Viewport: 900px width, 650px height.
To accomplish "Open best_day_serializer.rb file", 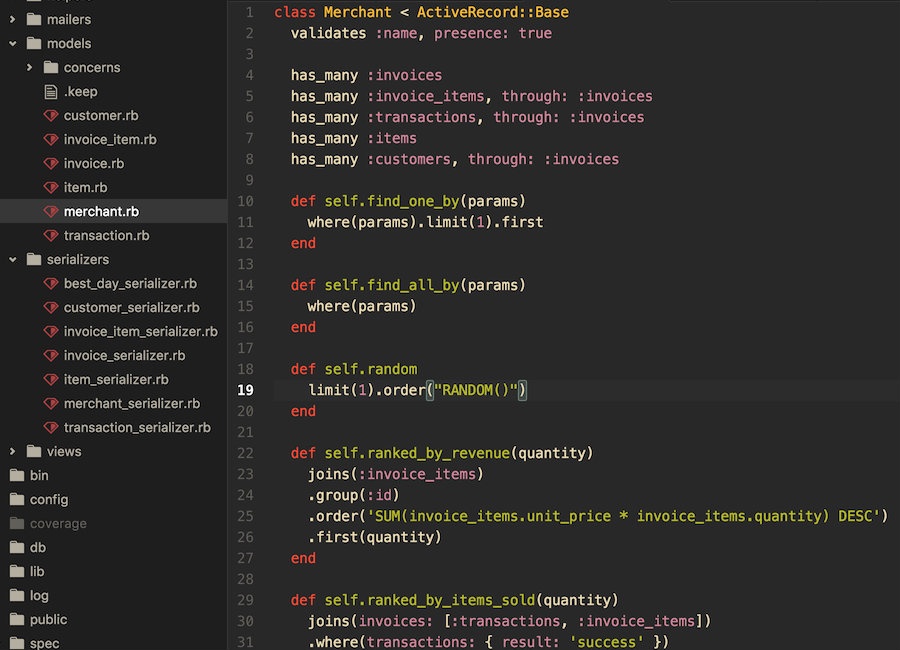I will click(130, 284).
